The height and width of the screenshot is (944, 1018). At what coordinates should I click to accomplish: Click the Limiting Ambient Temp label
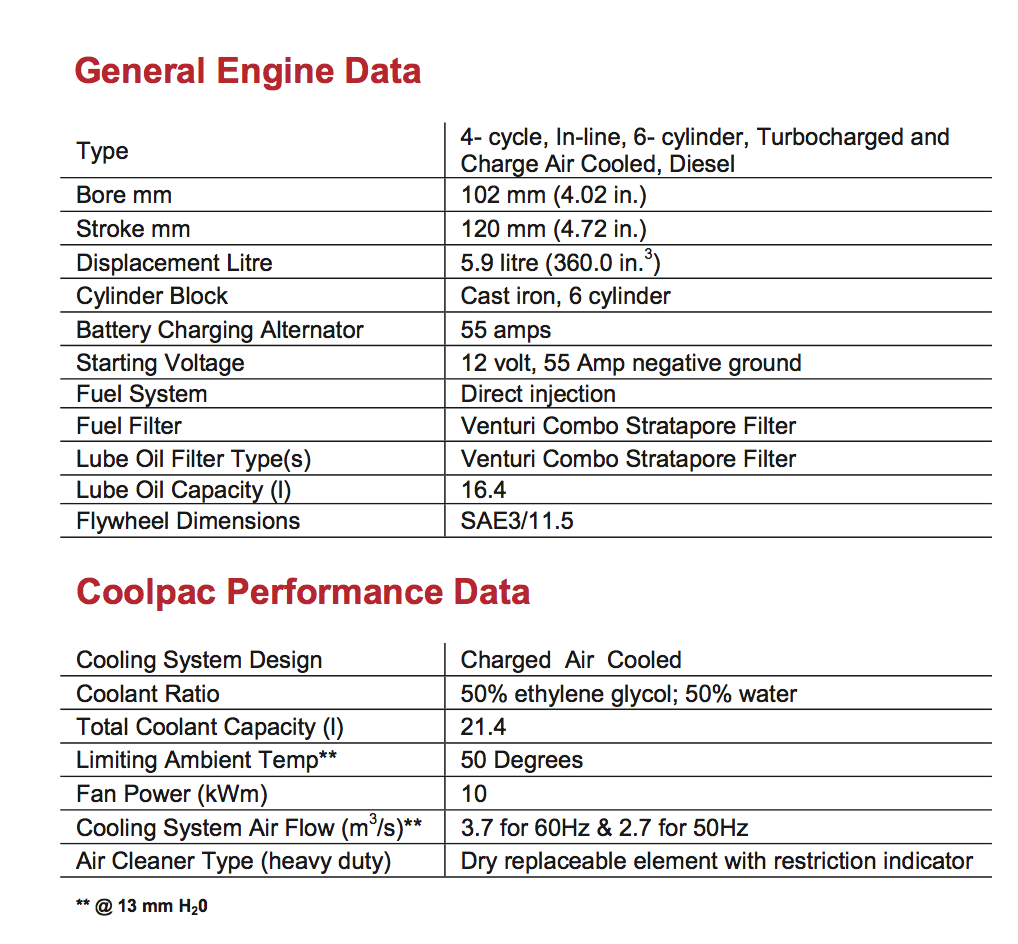pyautogui.click(x=206, y=760)
